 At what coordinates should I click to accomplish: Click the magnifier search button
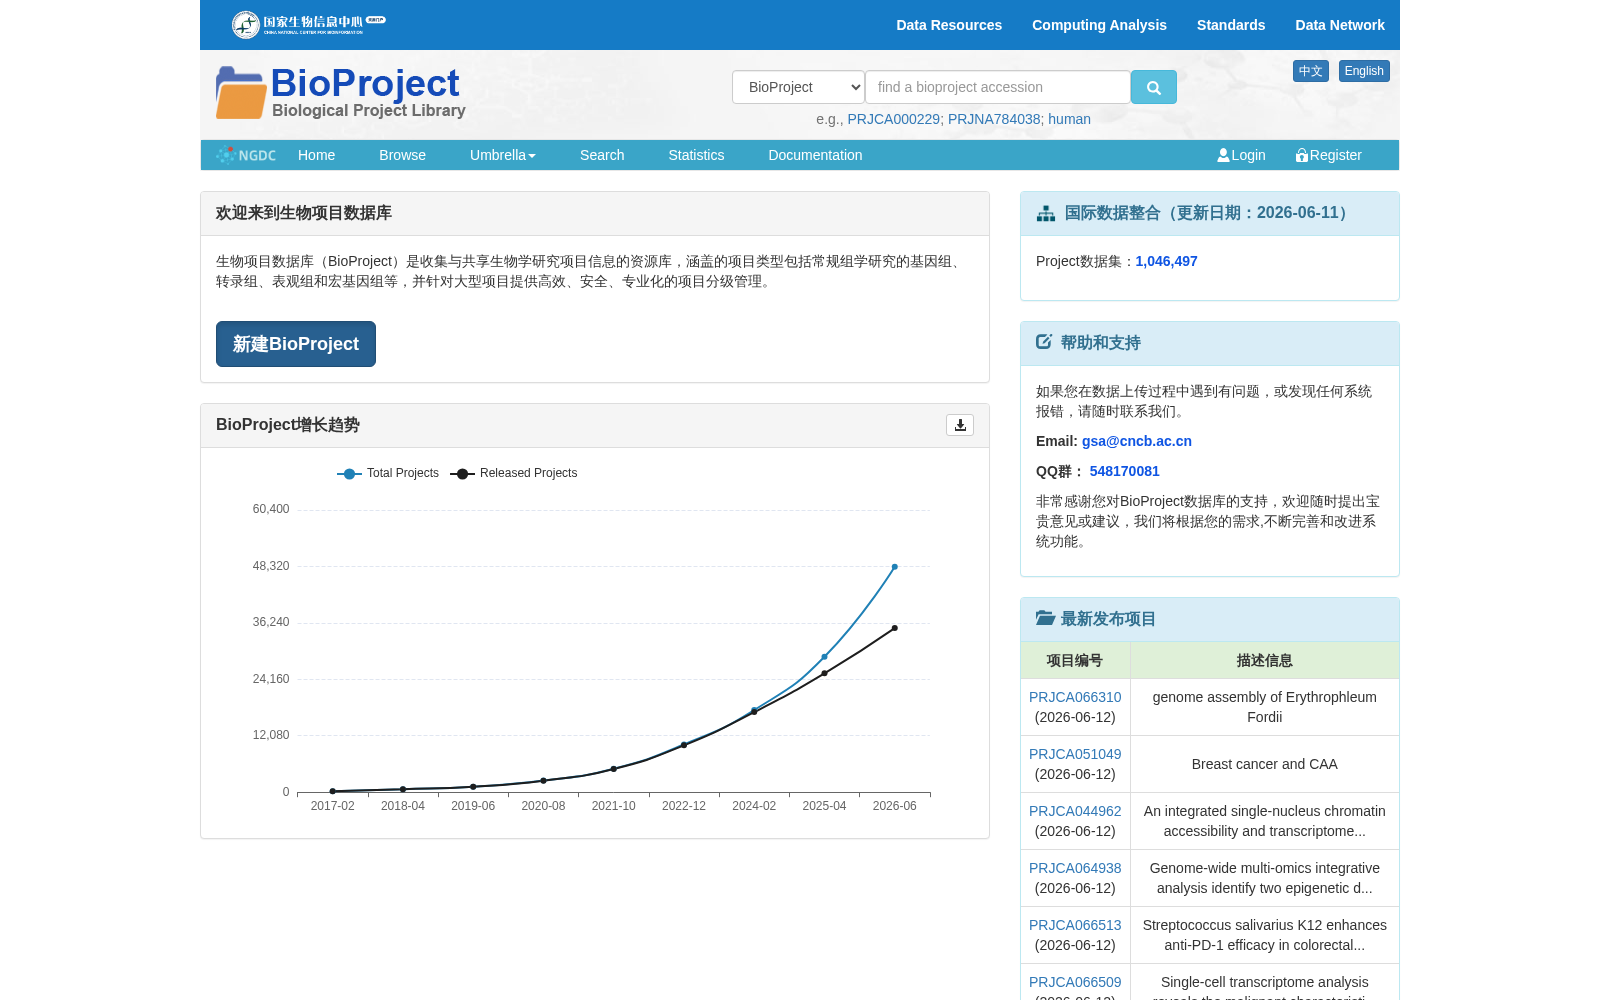pyautogui.click(x=1153, y=87)
